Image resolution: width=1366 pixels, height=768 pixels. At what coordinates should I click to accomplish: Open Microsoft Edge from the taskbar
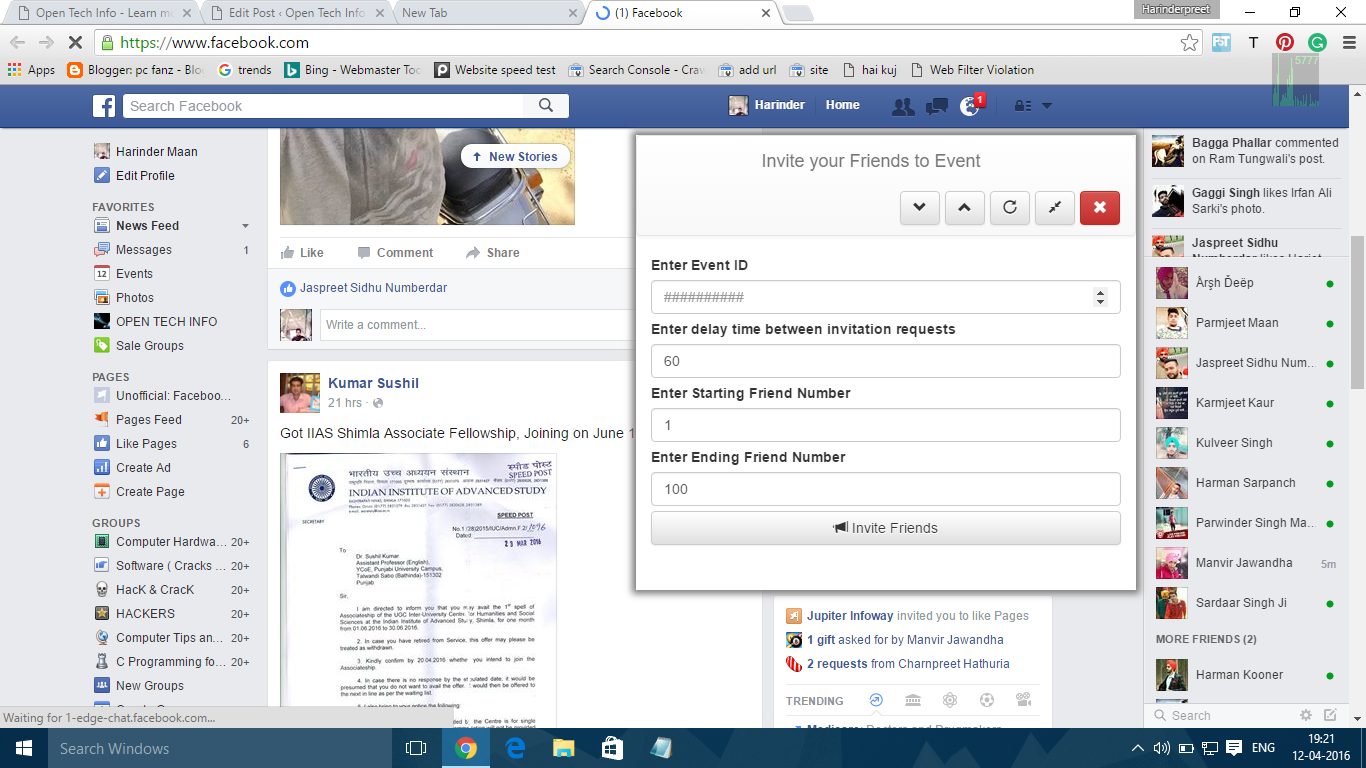515,748
